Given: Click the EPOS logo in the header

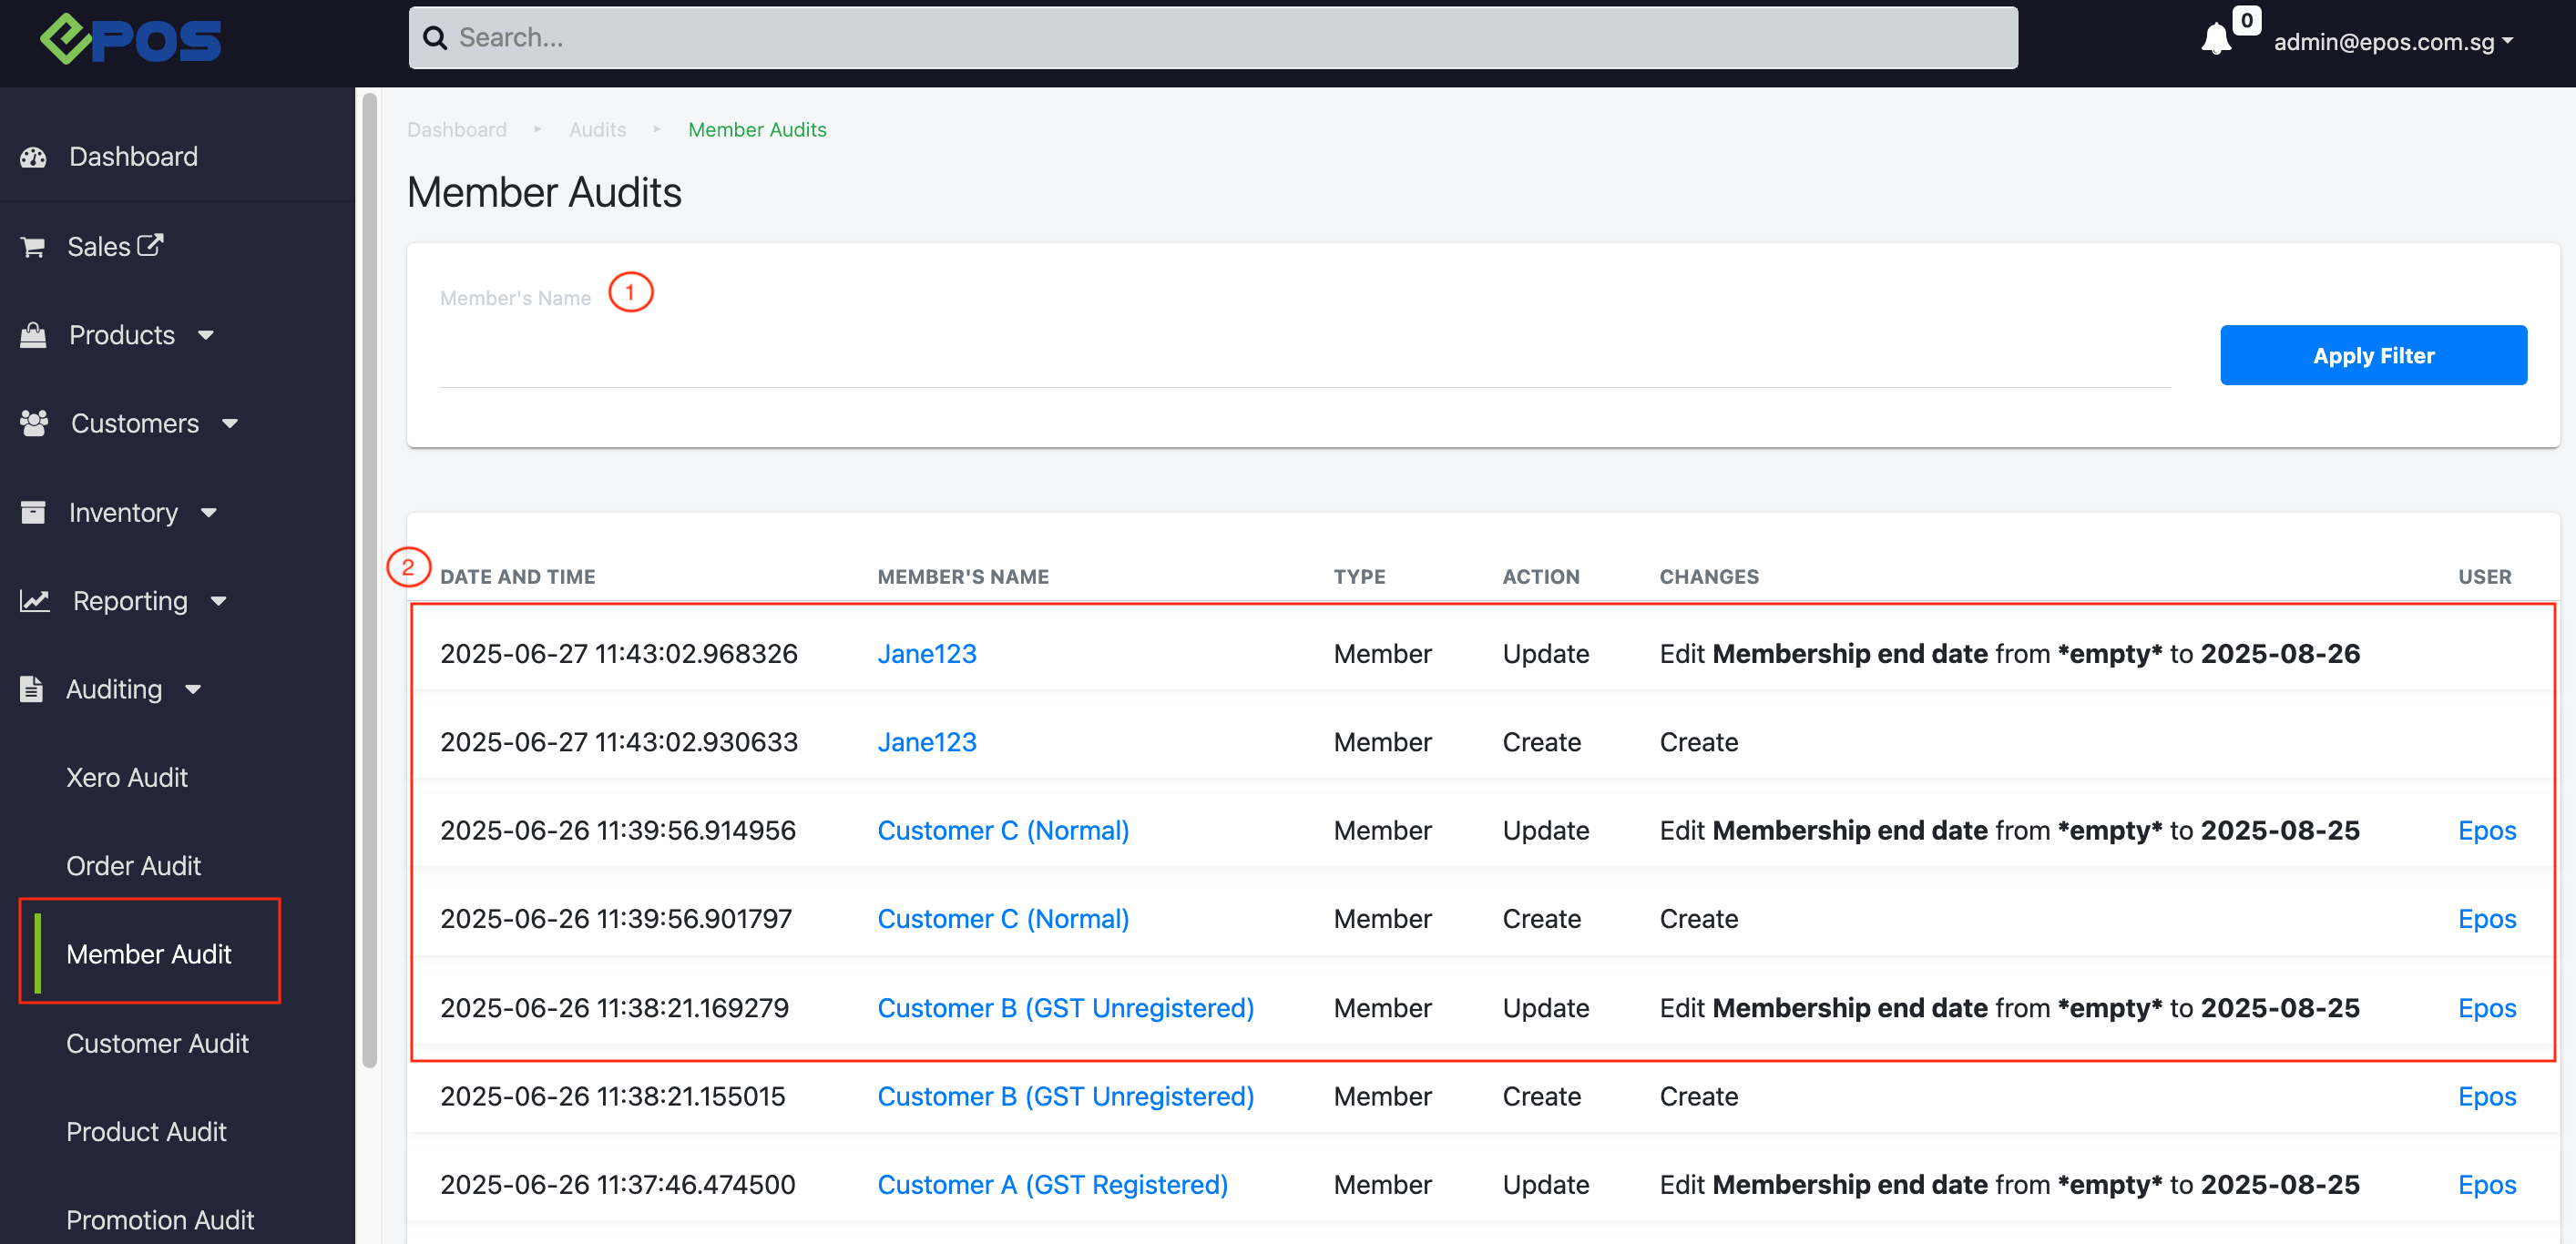Looking at the screenshot, I should (131, 40).
